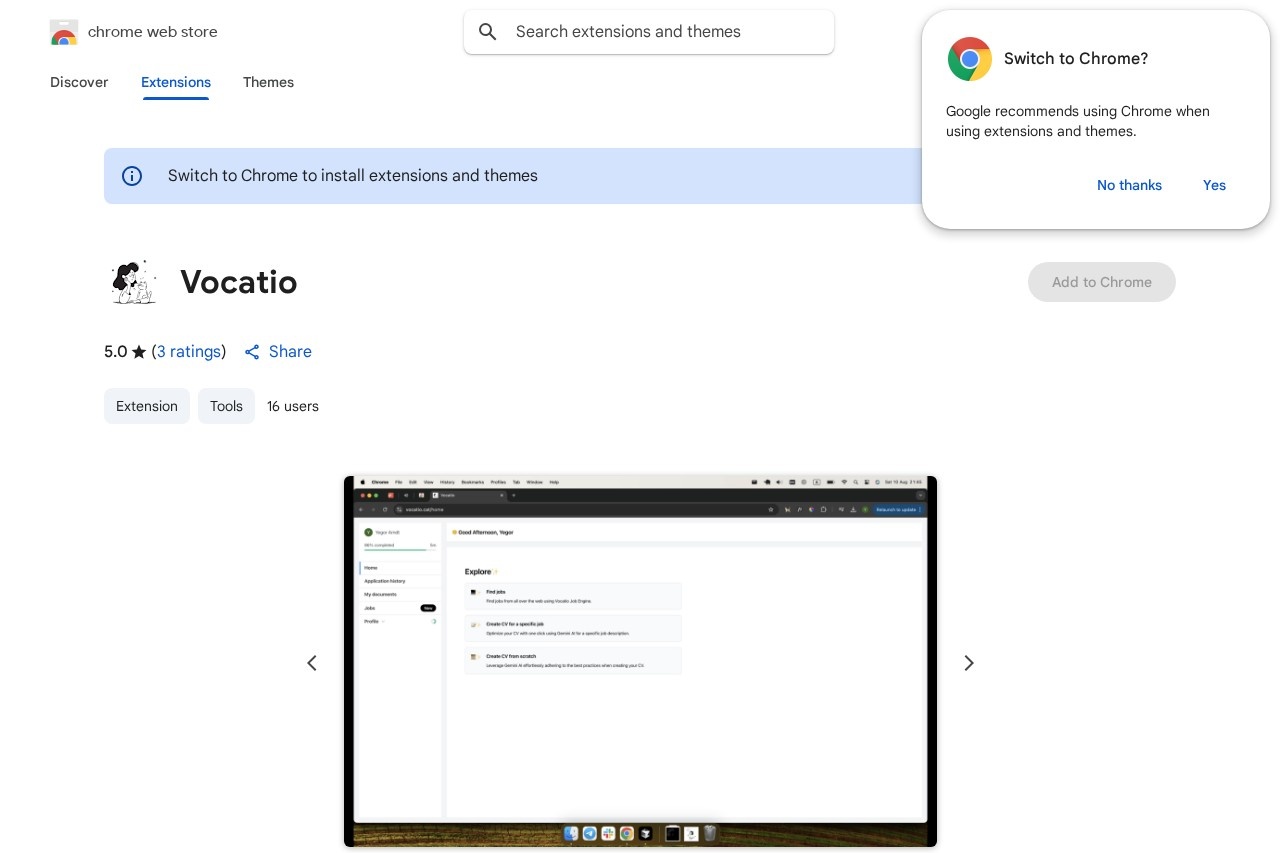Screen dimensions: 1280x853
Task: Click Yes to switch to Chrome
Action: [x=1214, y=185]
